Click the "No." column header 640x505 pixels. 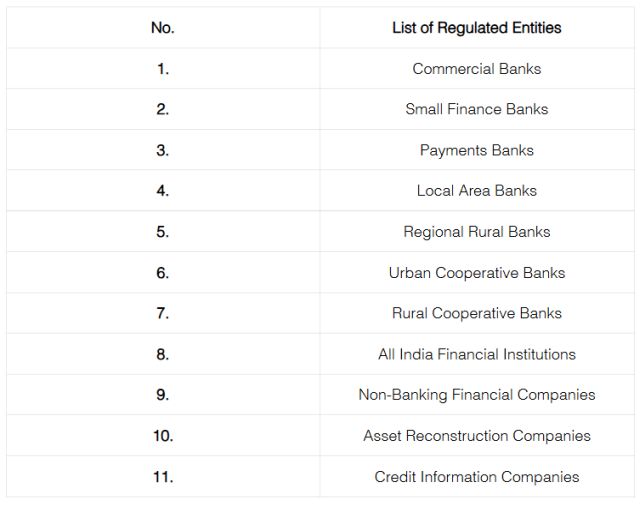(x=162, y=28)
